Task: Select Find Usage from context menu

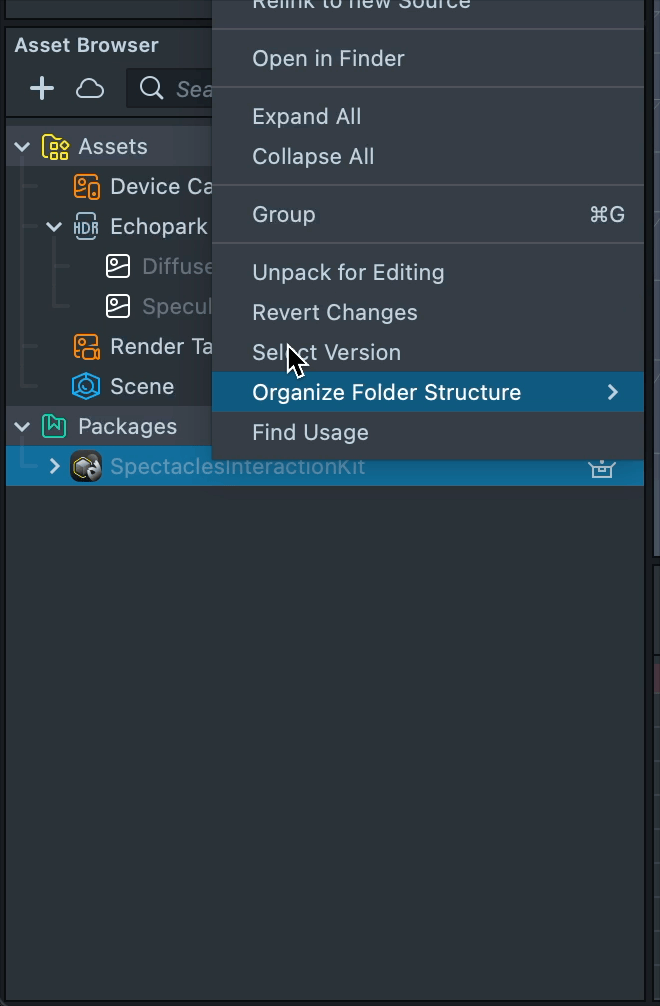Action: 310,433
